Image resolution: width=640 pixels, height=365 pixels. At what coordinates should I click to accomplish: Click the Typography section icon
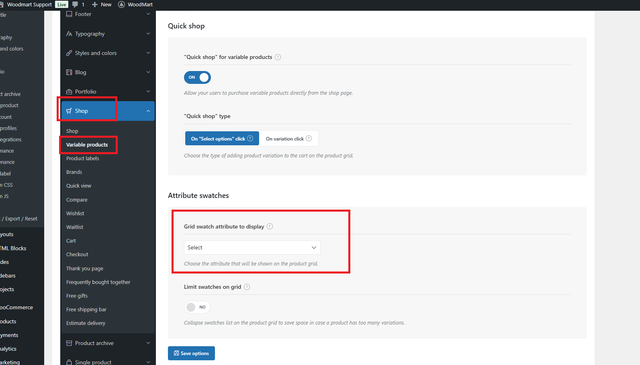[x=69, y=34]
